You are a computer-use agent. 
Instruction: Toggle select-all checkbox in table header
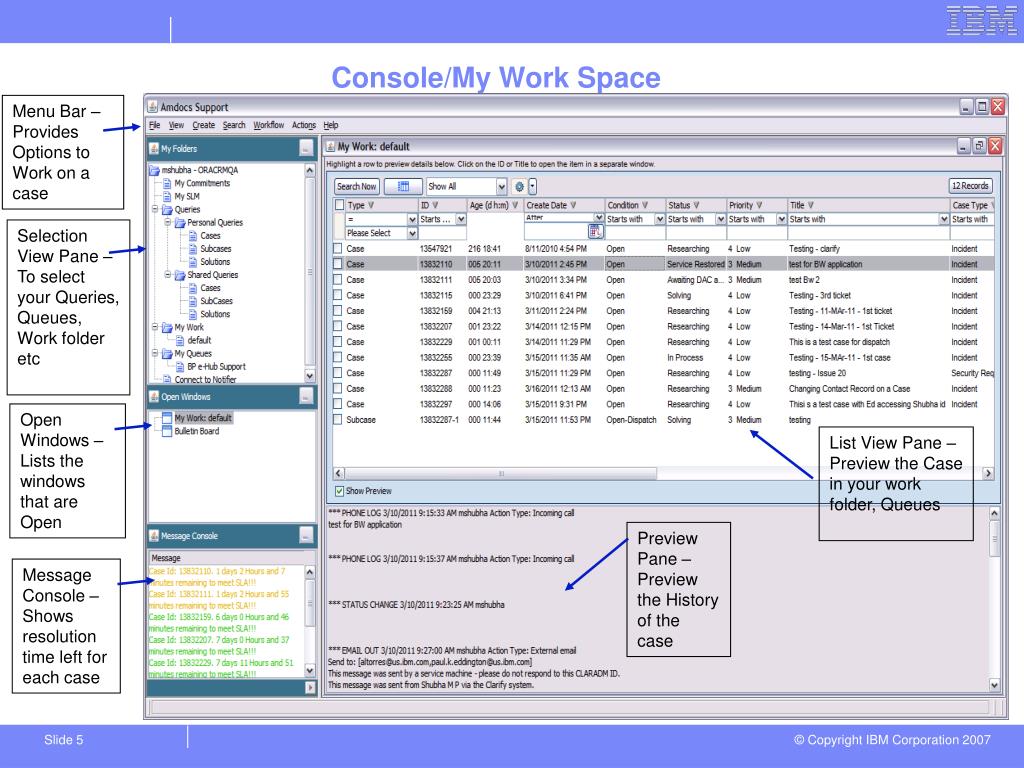(340, 205)
